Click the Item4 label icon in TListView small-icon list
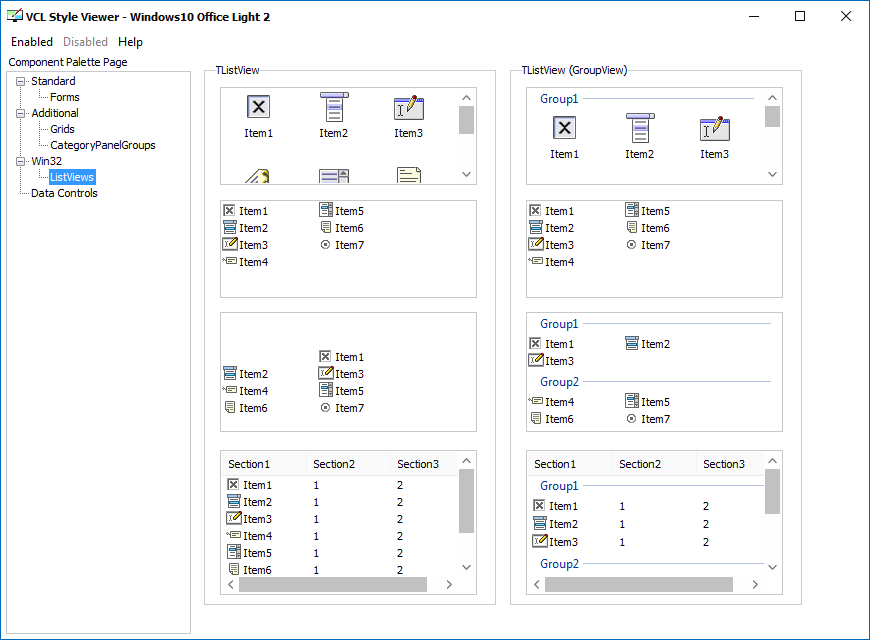This screenshot has height=640, width=870. point(230,261)
